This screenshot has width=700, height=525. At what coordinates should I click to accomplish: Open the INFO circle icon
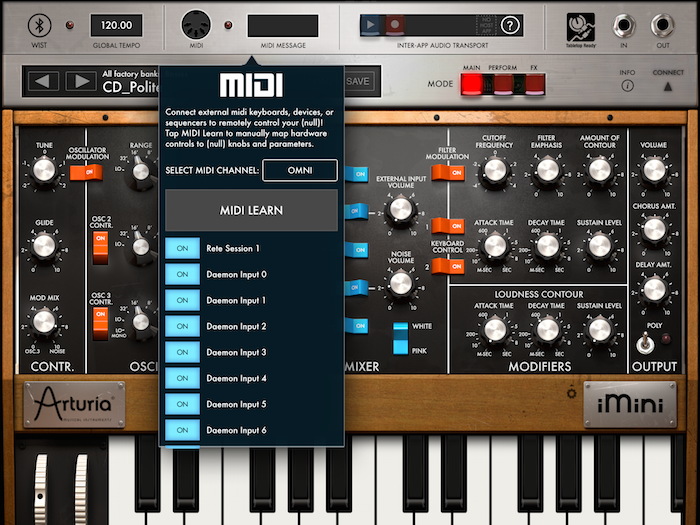[627, 86]
